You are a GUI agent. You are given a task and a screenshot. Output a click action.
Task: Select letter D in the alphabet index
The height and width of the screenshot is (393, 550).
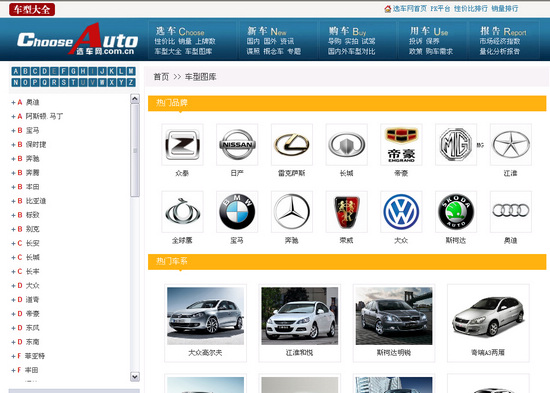pyautogui.click(x=45, y=71)
